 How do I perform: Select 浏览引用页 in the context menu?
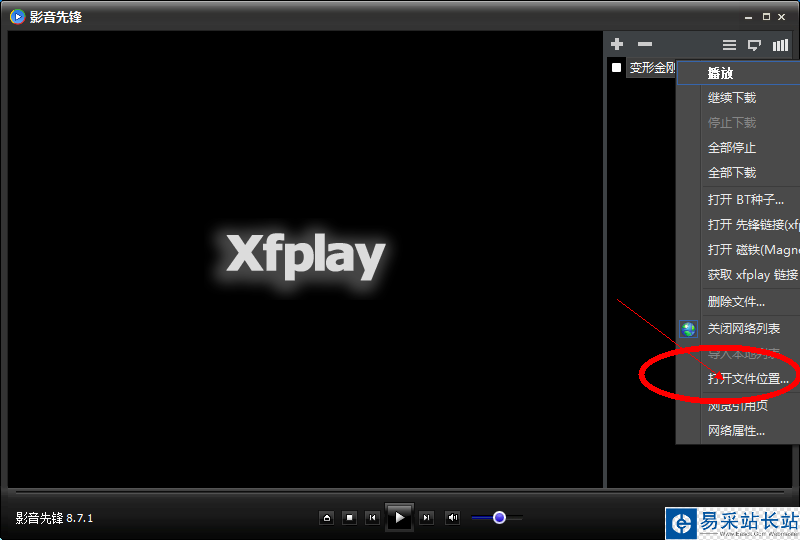pos(738,406)
